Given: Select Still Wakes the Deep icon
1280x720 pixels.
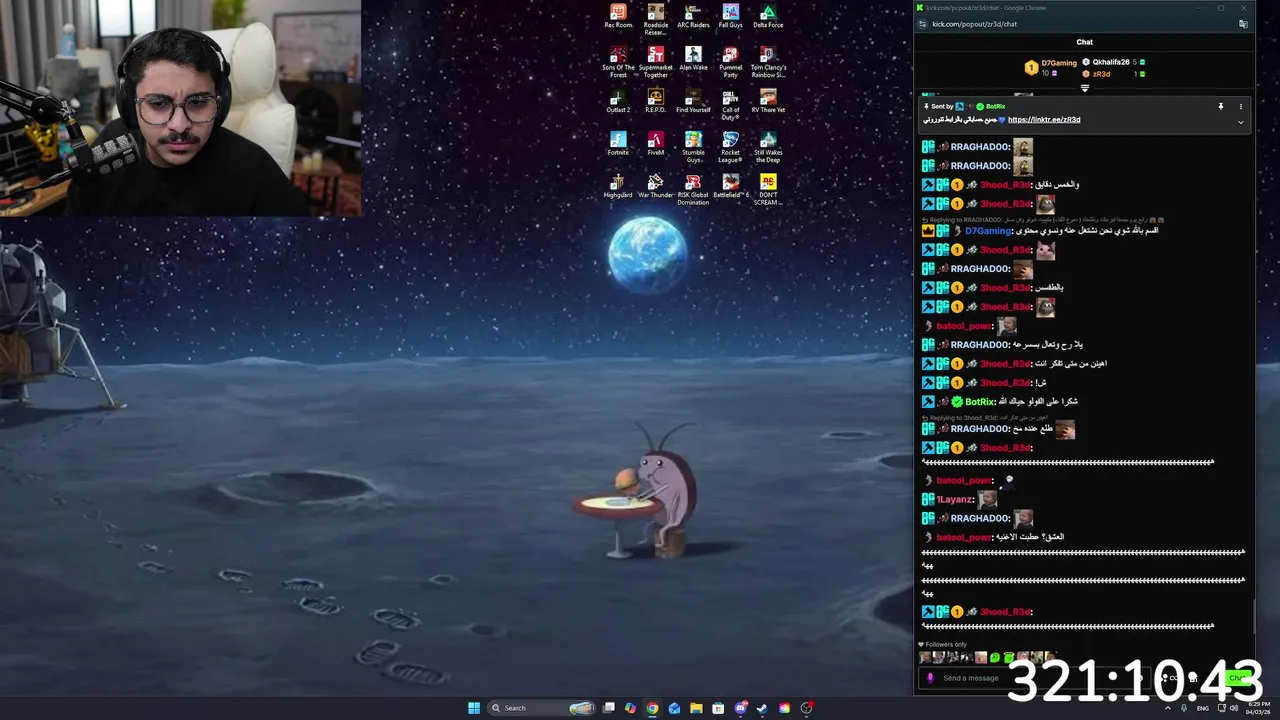Looking at the screenshot, I should (768, 147).
